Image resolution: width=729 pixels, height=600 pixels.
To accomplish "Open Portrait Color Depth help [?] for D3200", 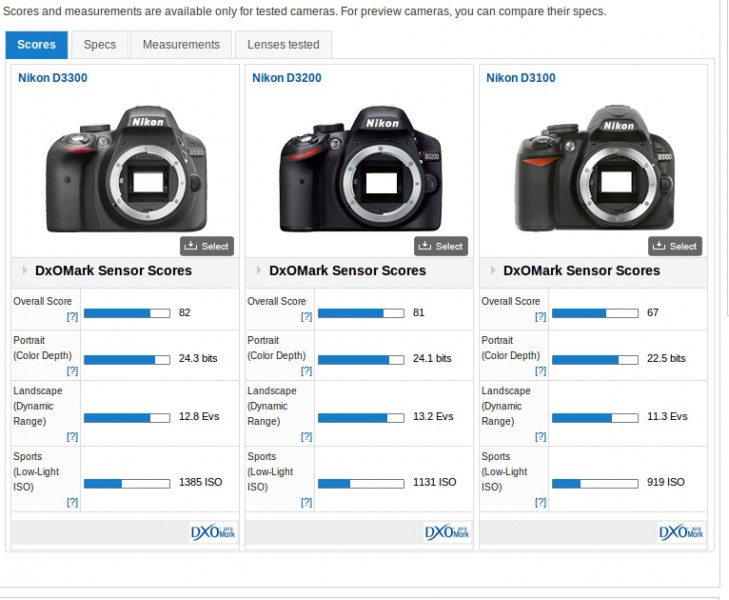I will [x=306, y=371].
